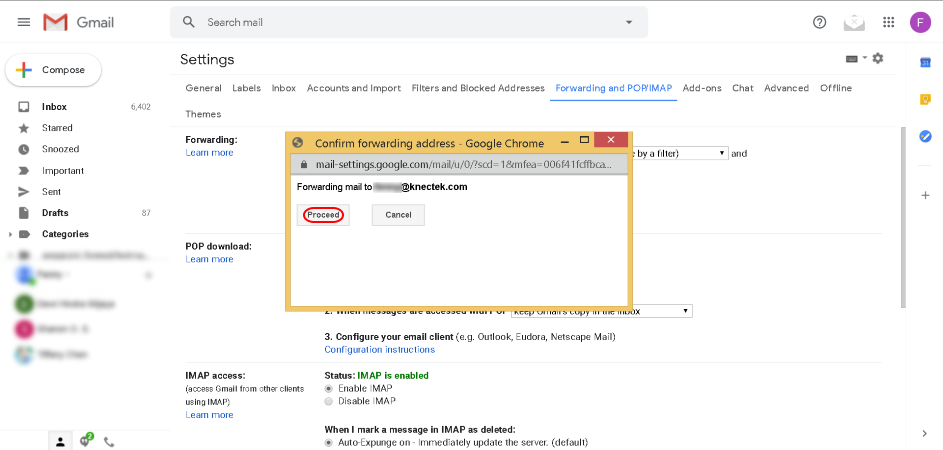The height and width of the screenshot is (450, 943).
Task: Click the Hangouts contacts person icon
Action: pyautogui.click(x=60, y=442)
